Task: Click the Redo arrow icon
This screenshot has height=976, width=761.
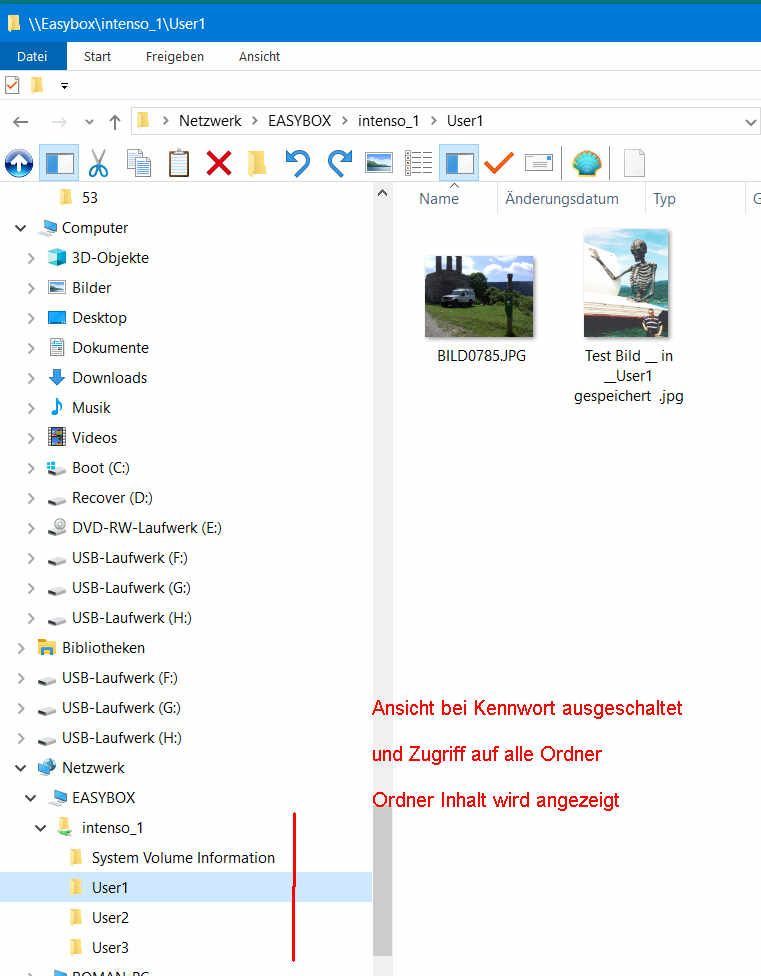Action: pos(339,163)
